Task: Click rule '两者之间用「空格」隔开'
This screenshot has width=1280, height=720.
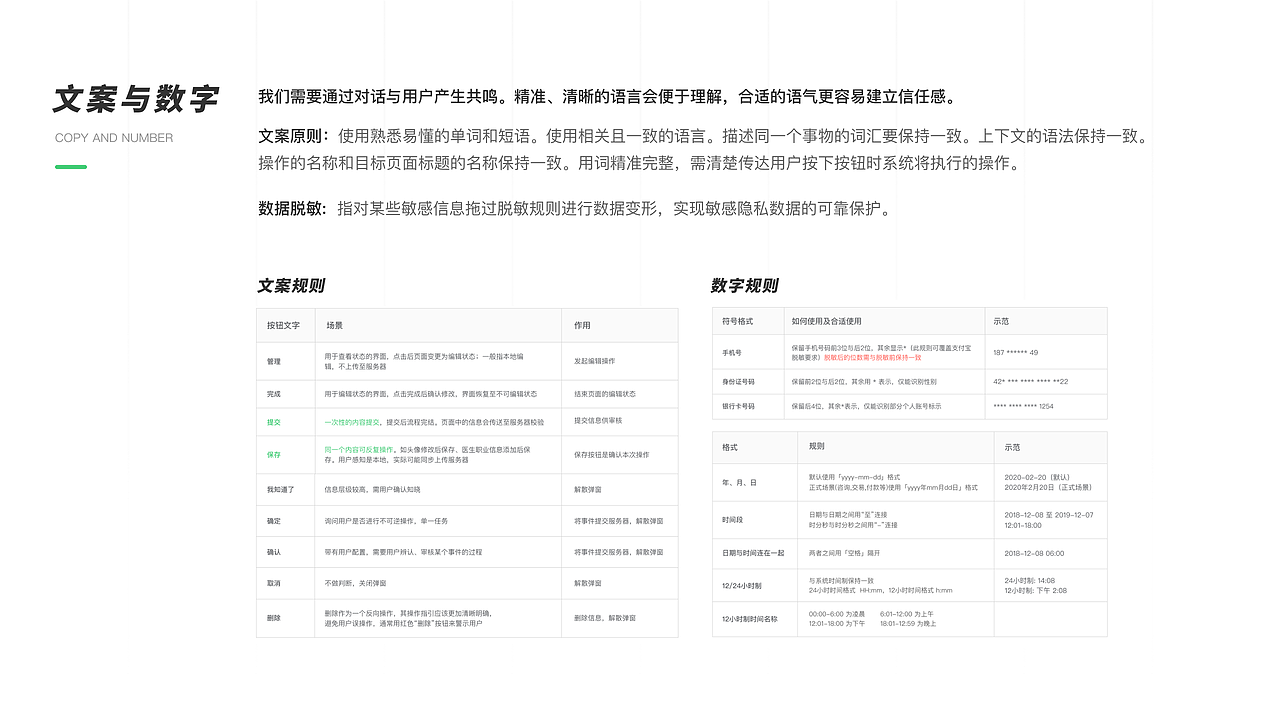Action: (x=845, y=553)
